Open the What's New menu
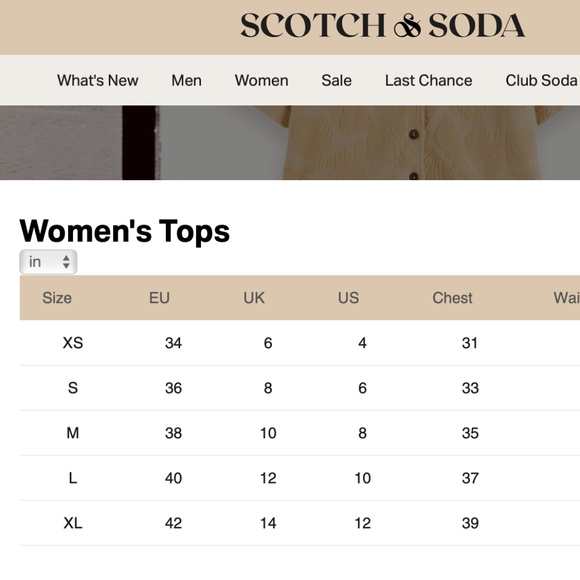580x580 pixels. coord(98,80)
